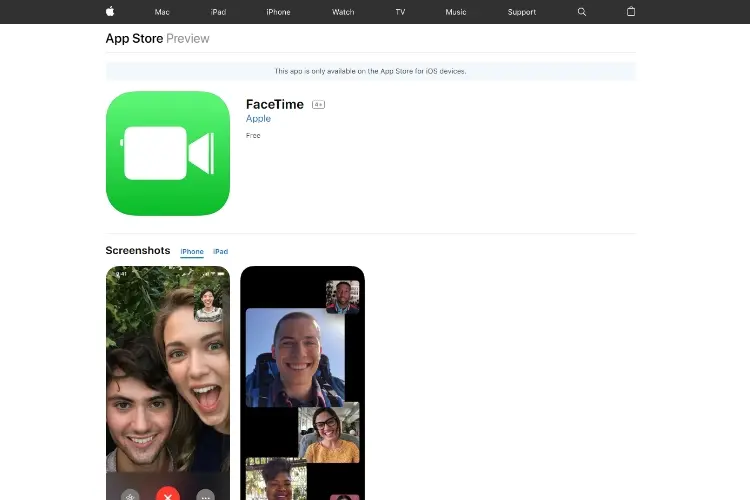
Task: Click the Screenshots section heading
Action: click(138, 250)
